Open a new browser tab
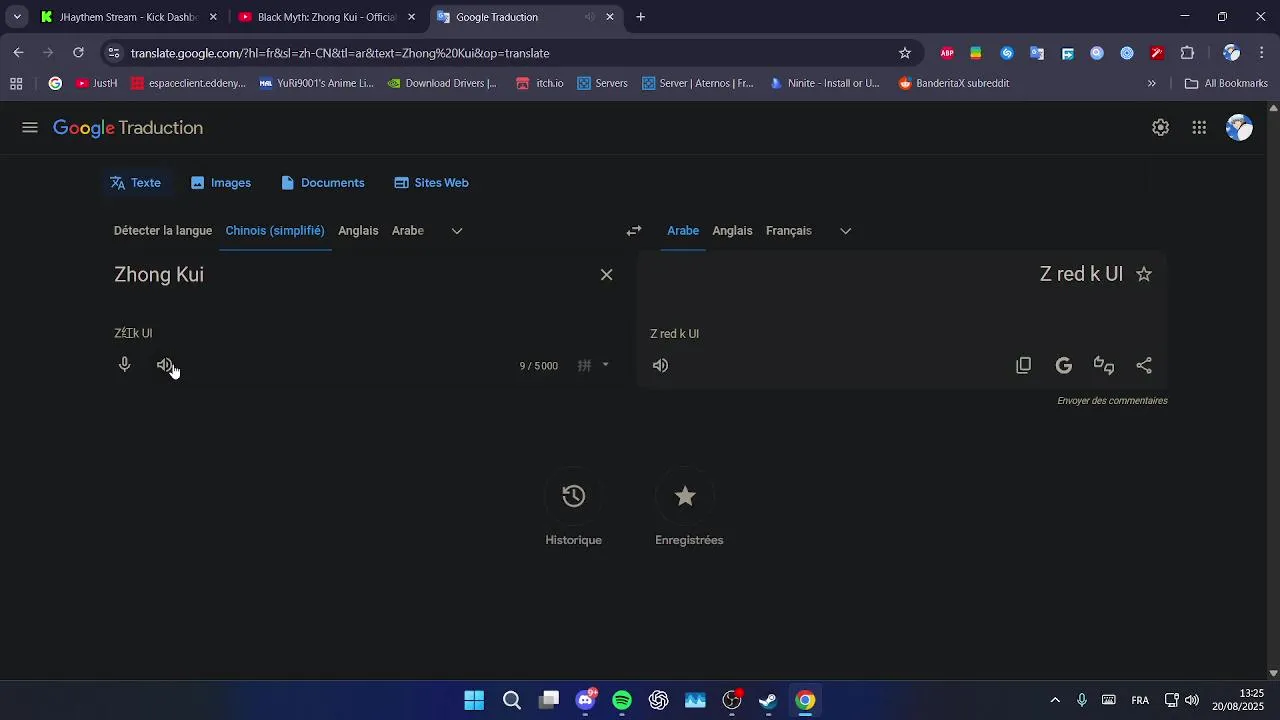 (x=641, y=17)
